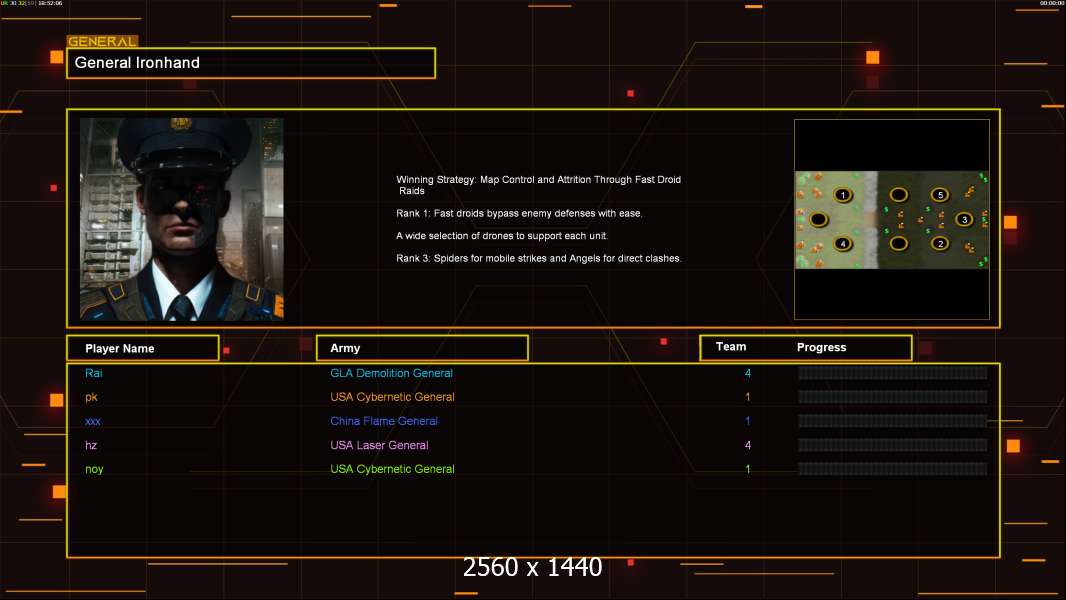The width and height of the screenshot is (1066, 600).
Task: Click the Winning Strategy description line
Action: [538, 185]
